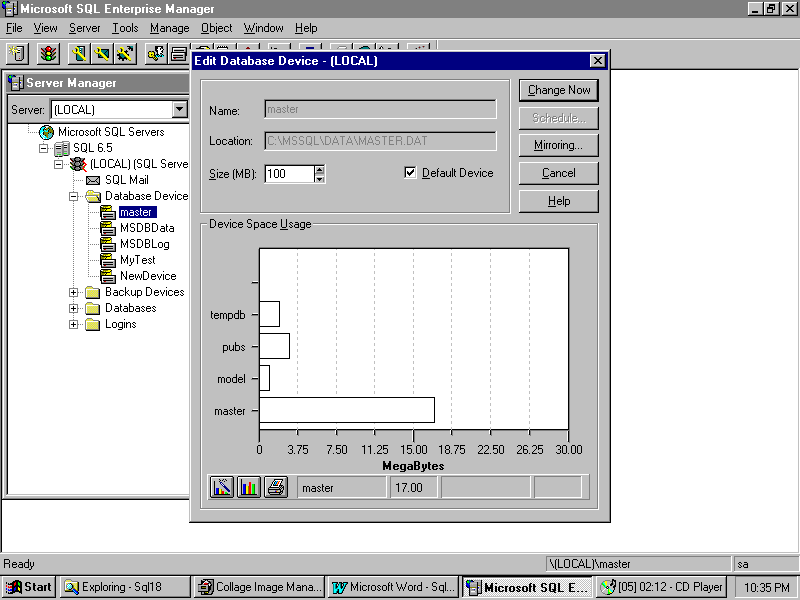800x600 pixels.
Task: Click the register server toolbar icon
Action: coord(17,53)
